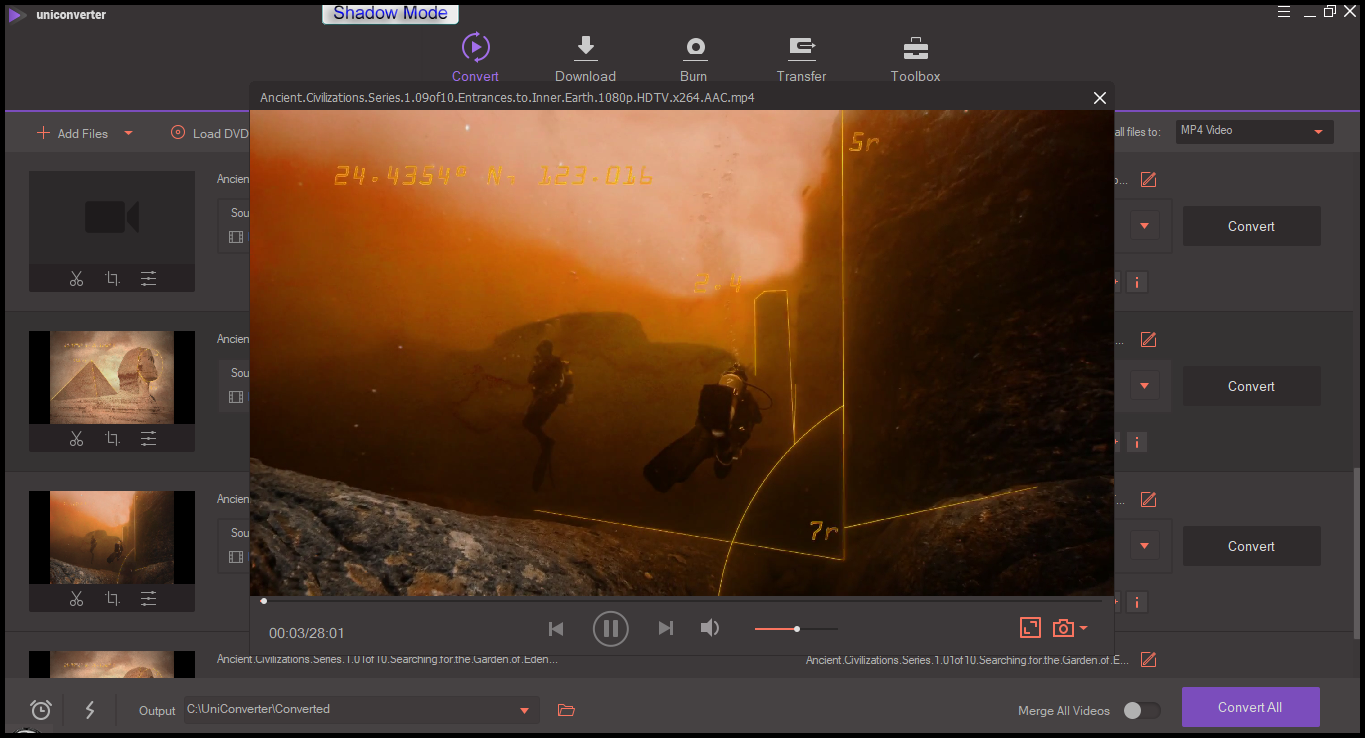Convert the third video
The image size is (1365, 738).
pyautogui.click(x=1251, y=546)
